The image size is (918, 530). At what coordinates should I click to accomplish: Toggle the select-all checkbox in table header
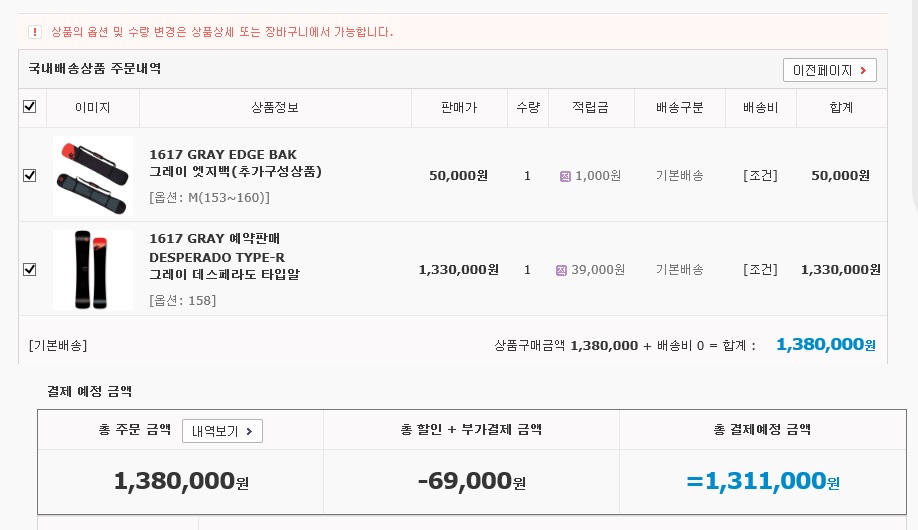[x=29, y=107]
